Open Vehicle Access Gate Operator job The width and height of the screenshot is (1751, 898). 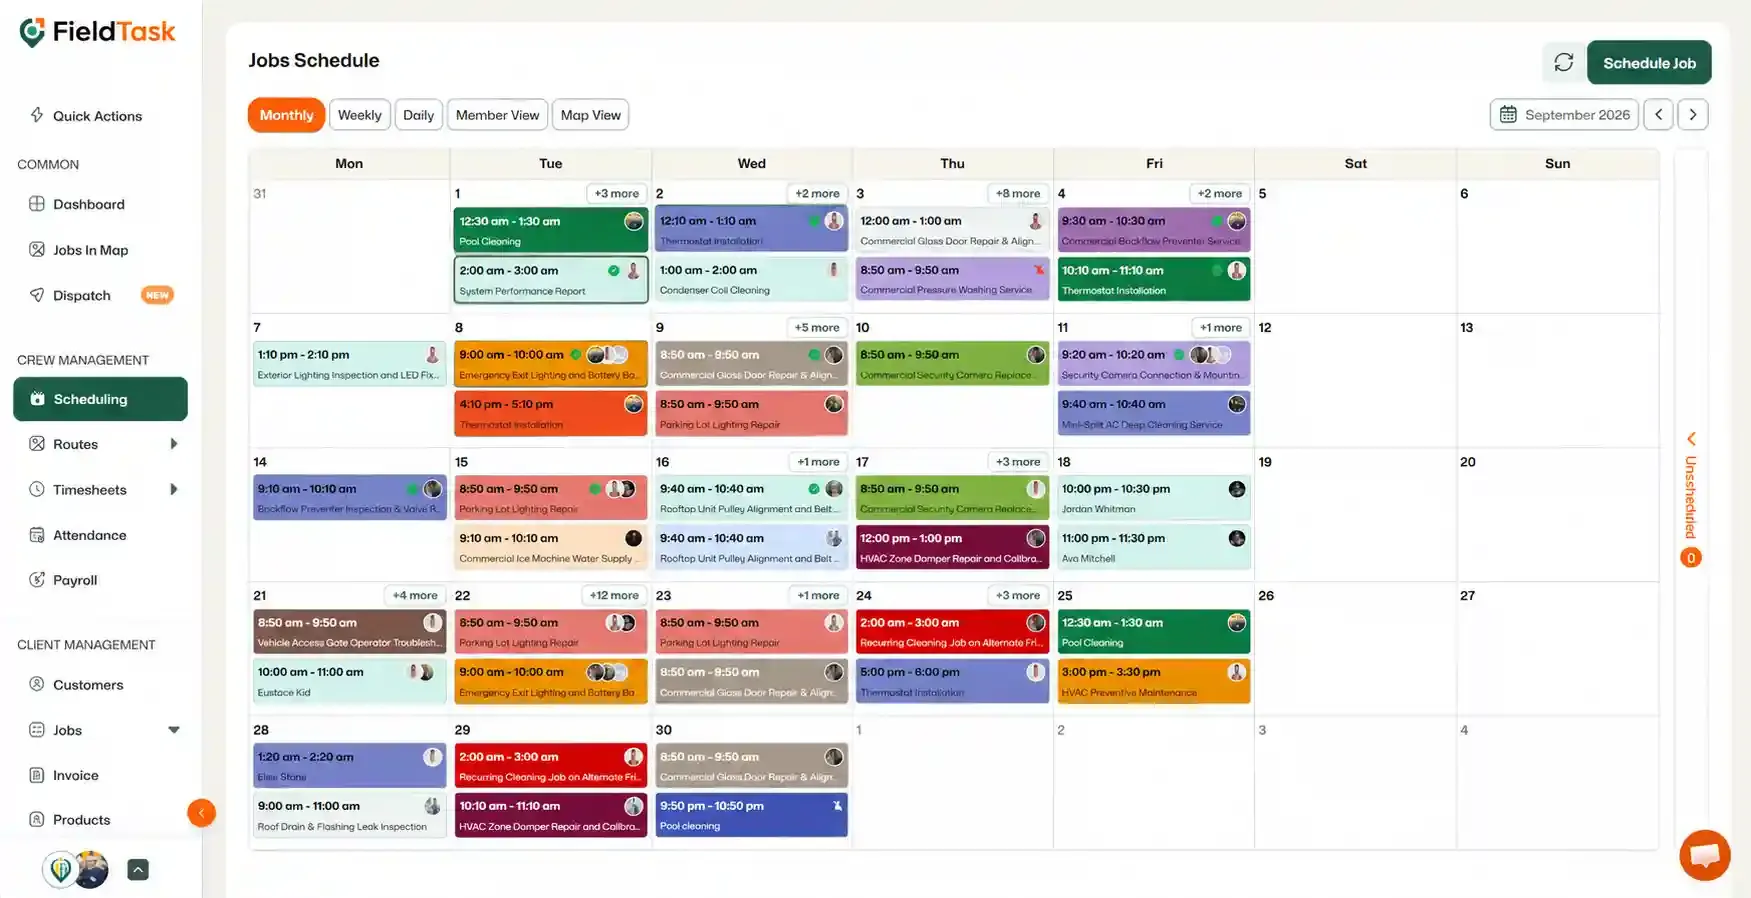click(349, 632)
